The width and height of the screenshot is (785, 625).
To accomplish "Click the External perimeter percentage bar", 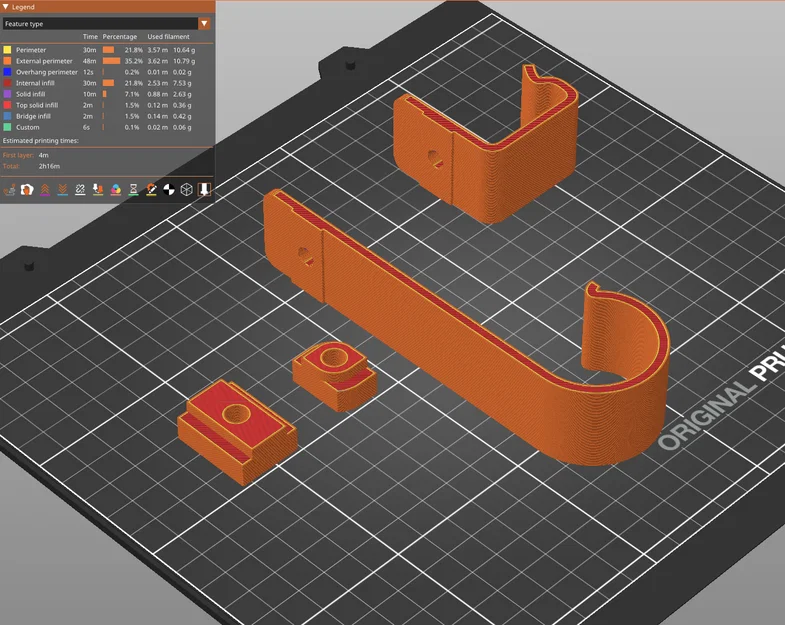I will [112, 61].
